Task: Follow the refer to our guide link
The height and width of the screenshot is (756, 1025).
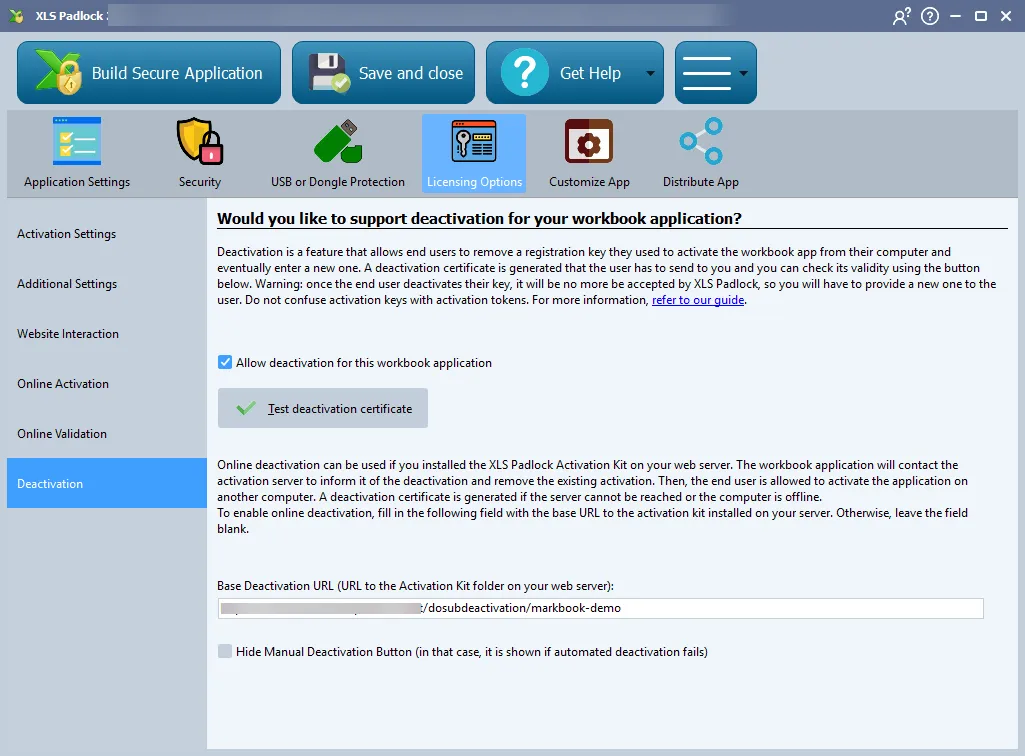Action: click(698, 300)
